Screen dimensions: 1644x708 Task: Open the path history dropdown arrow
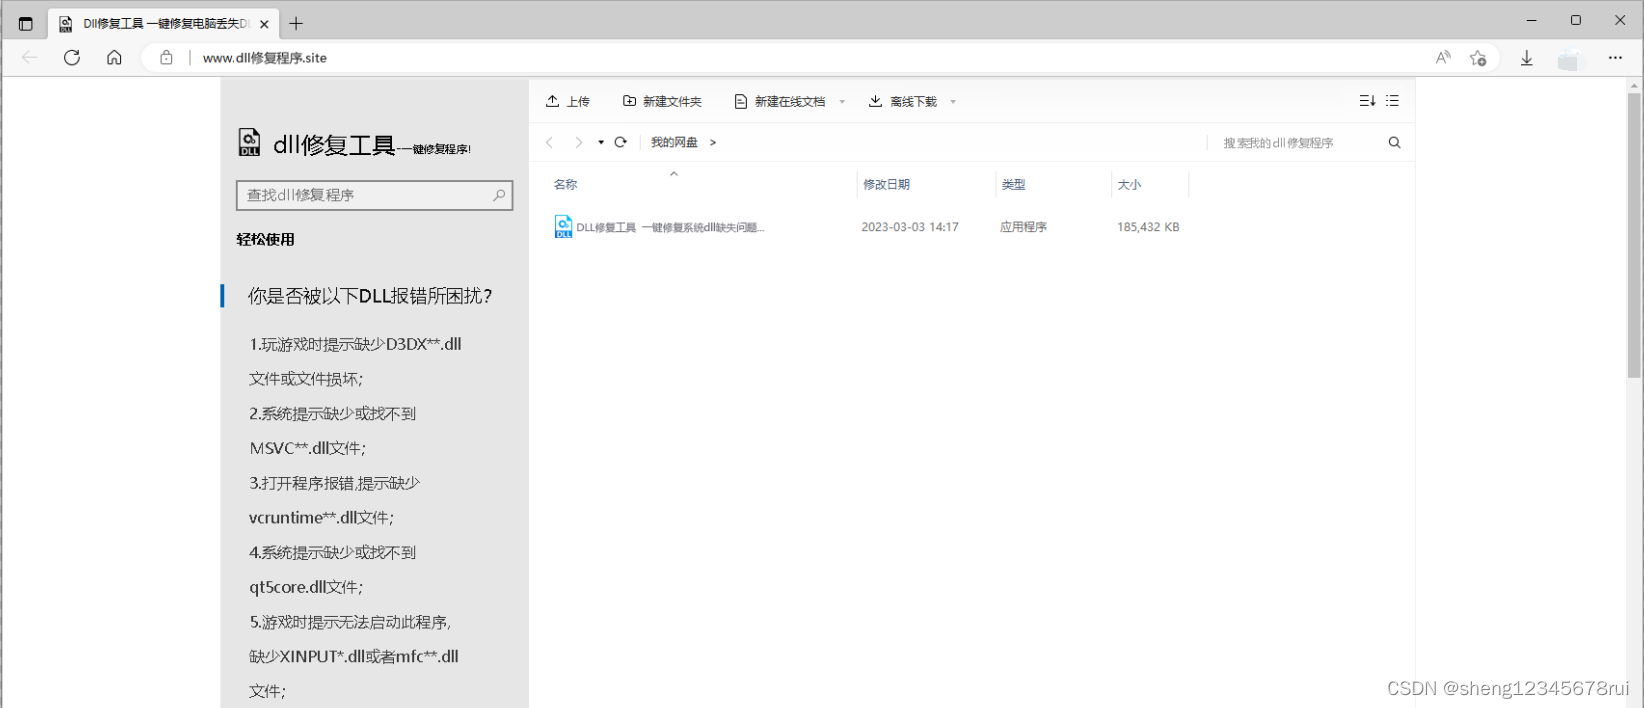pyautogui.click(x=601, y=143)
